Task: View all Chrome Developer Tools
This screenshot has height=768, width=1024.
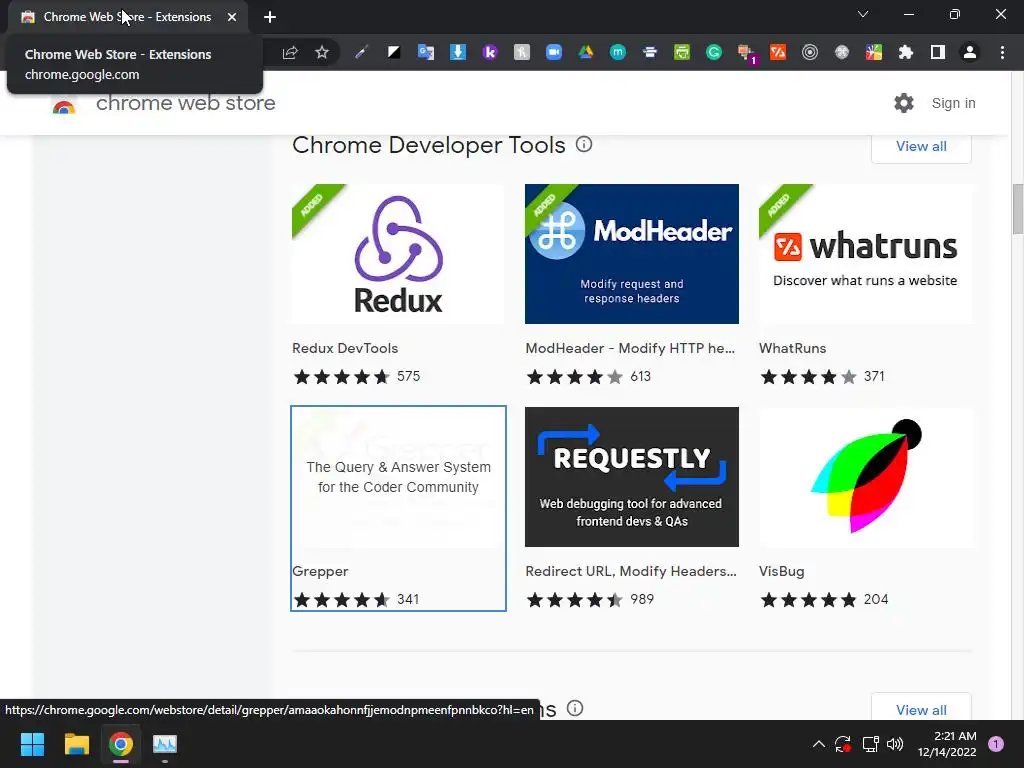Action: pos(921,146)
